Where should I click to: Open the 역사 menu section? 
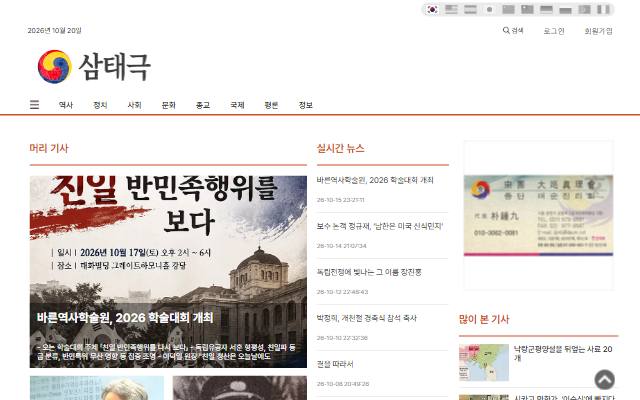[66, 105]
